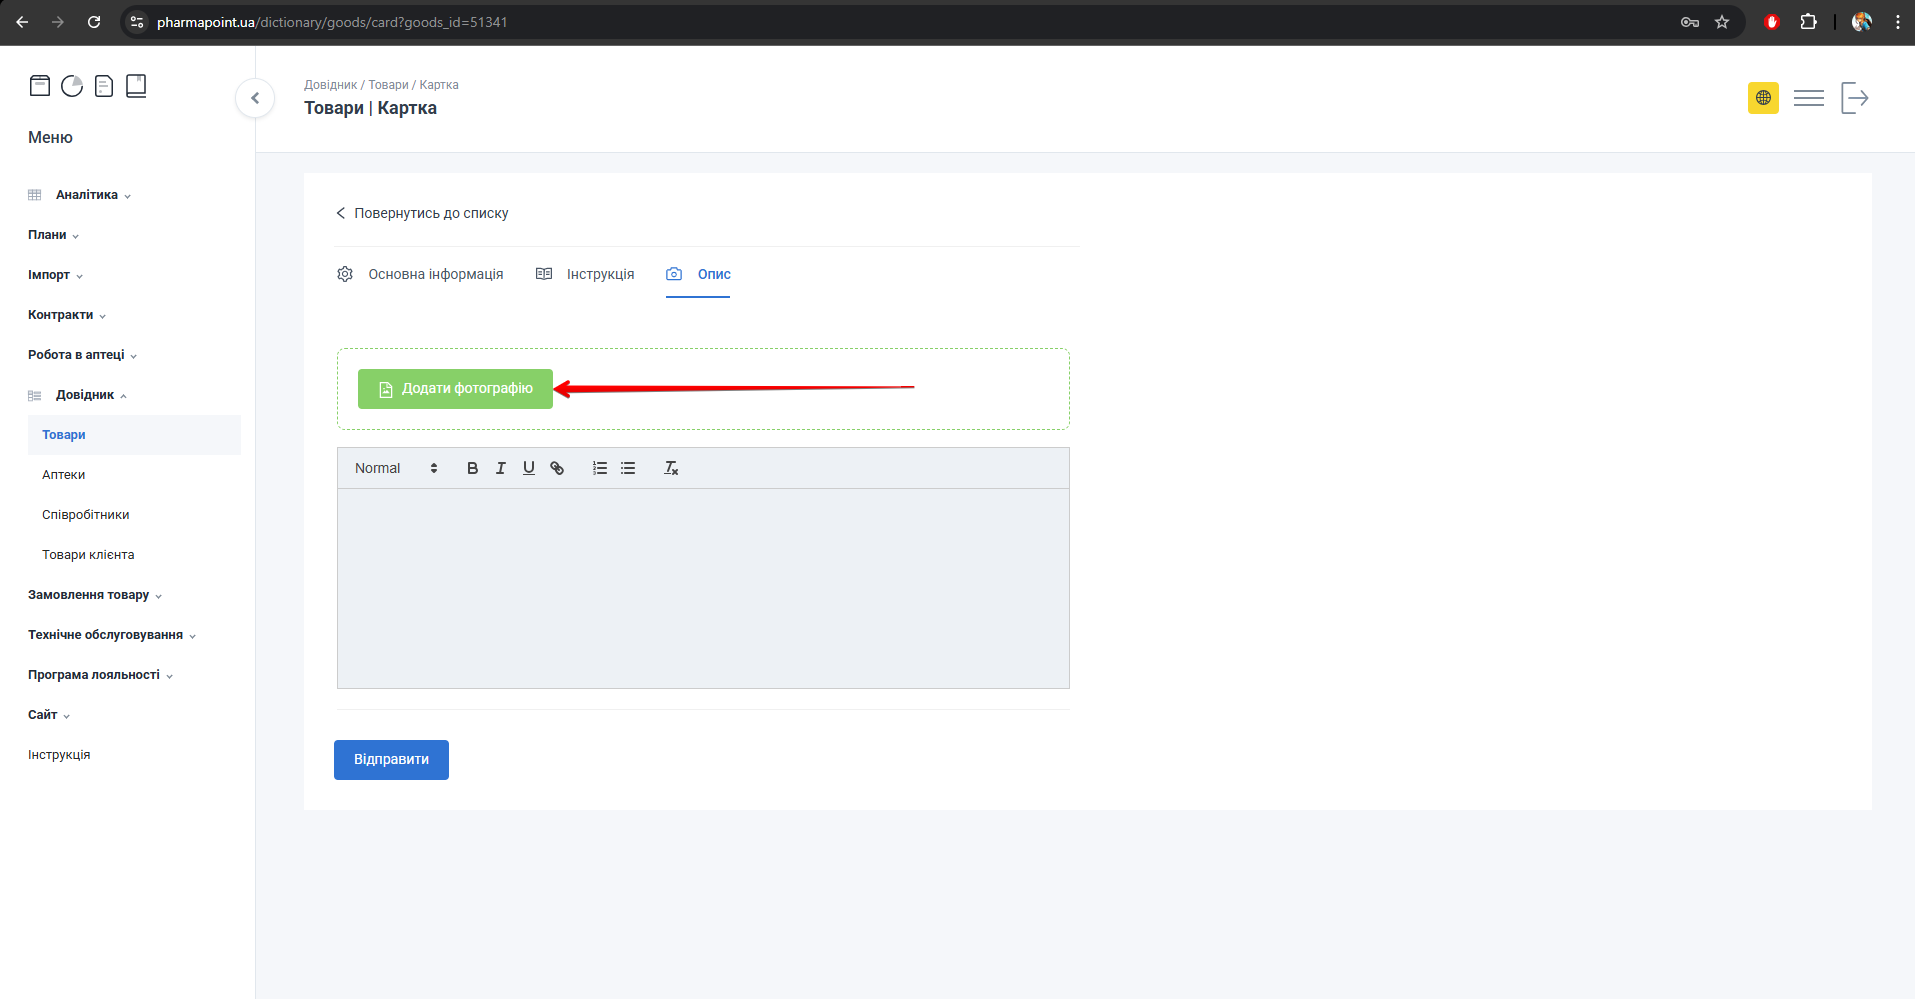Expand the Аналітика menu section
Screen dimensions: 1915x999
pyautogui.click(x=87, y=195)
